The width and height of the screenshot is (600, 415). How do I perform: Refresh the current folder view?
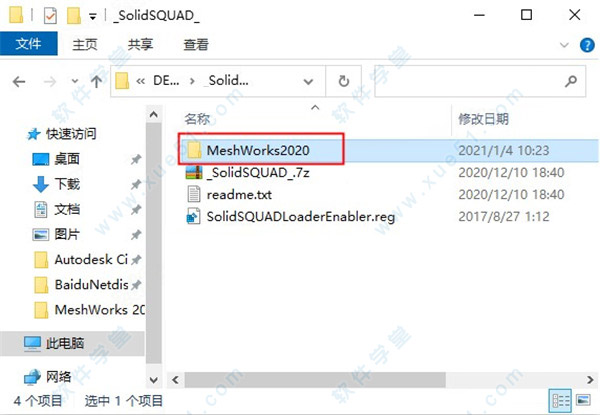click(x=344, y=81)
